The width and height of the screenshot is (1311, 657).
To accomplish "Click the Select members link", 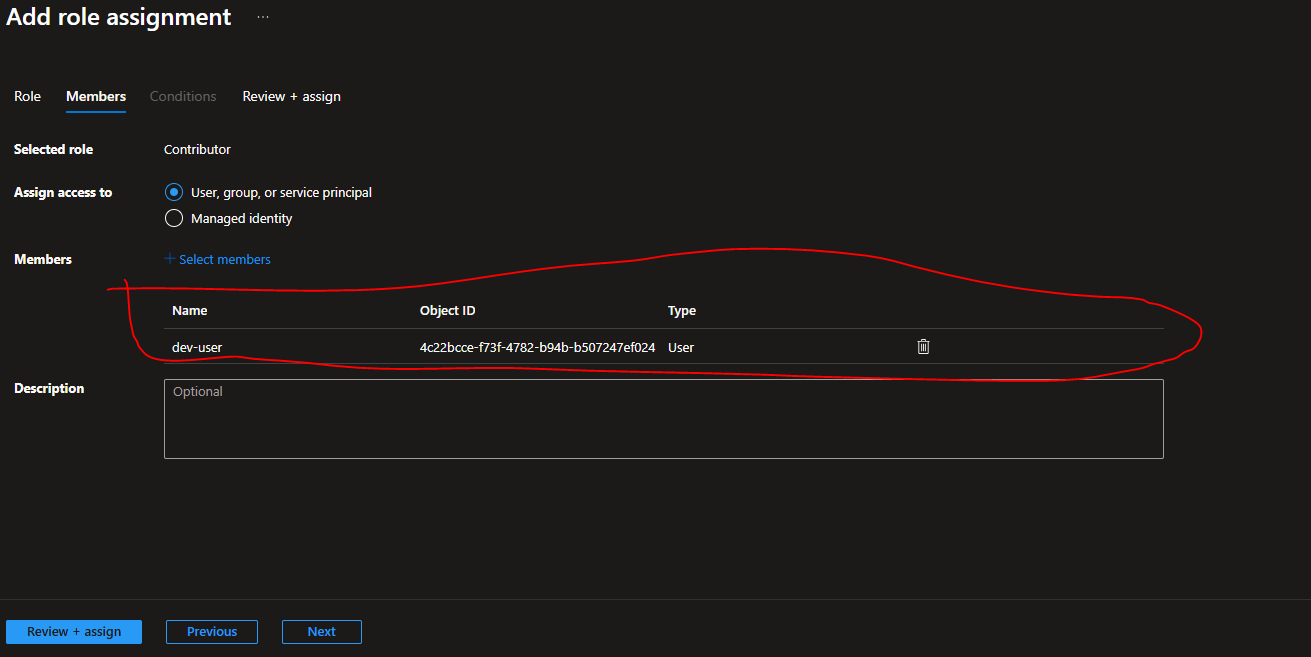I will [x=218, y=259].
